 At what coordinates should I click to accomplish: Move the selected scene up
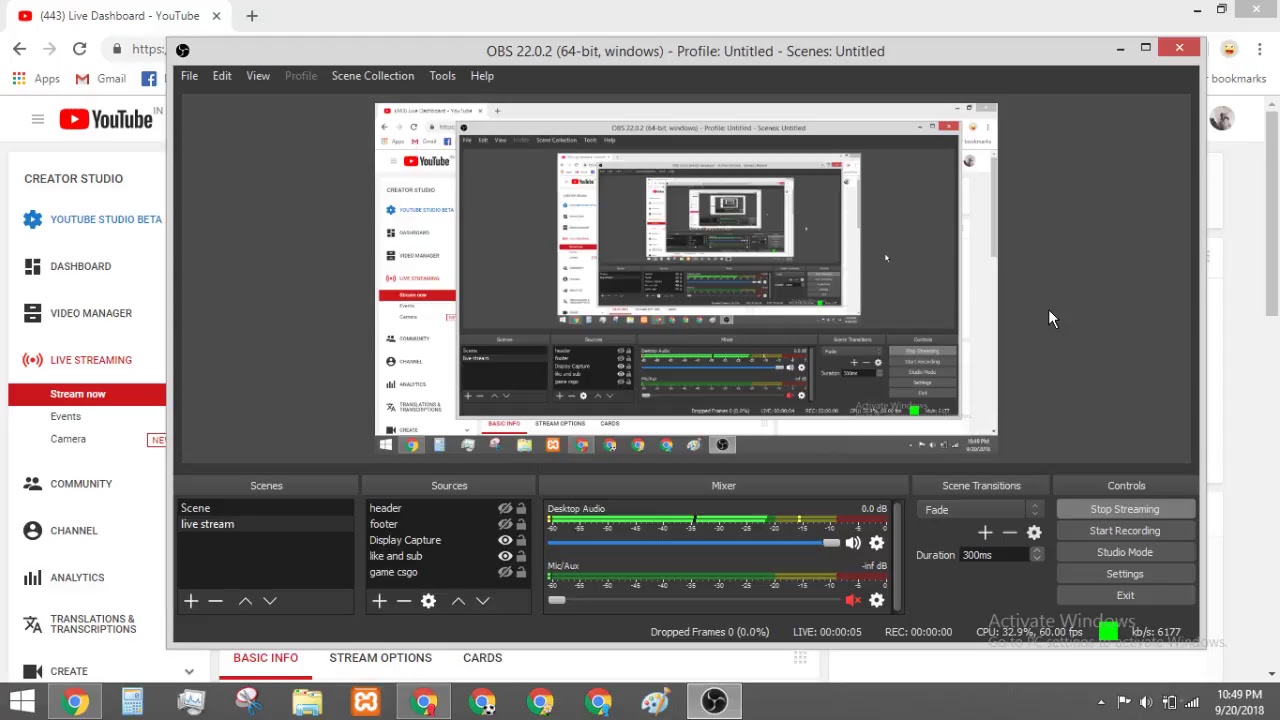tap(245, 601)
